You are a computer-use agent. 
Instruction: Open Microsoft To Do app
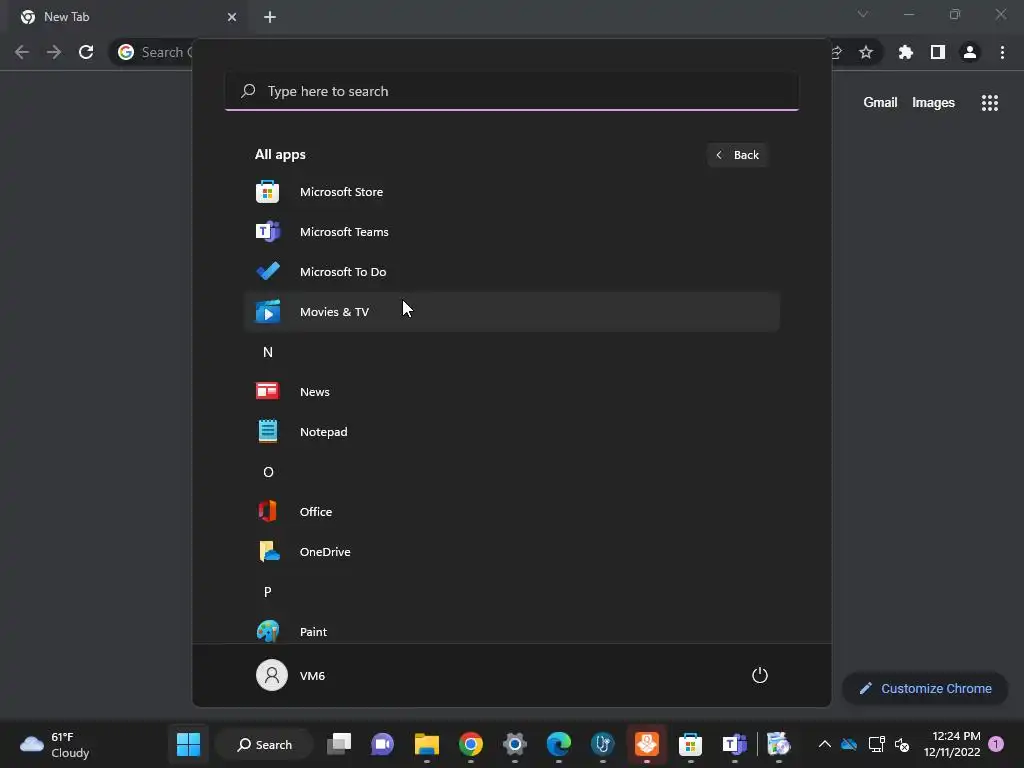point(511,272)
